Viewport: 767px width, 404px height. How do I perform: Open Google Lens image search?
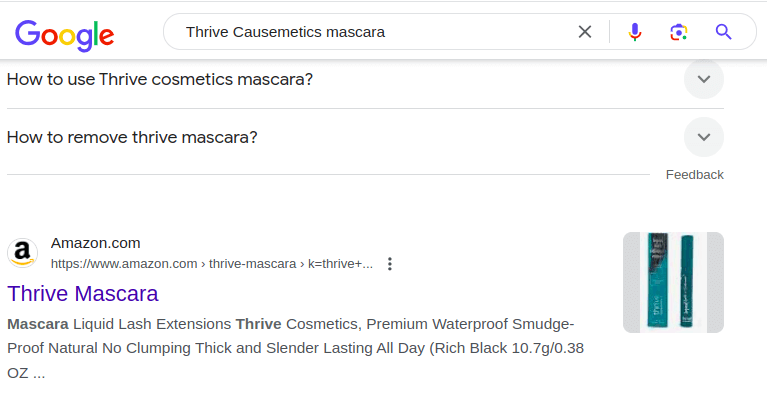click(x=679, y=32)
